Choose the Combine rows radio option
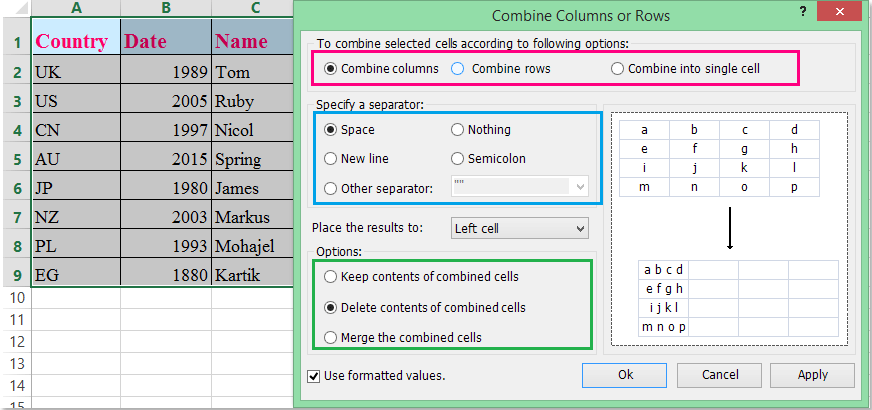872x410 pixels. tap(458, 69)
